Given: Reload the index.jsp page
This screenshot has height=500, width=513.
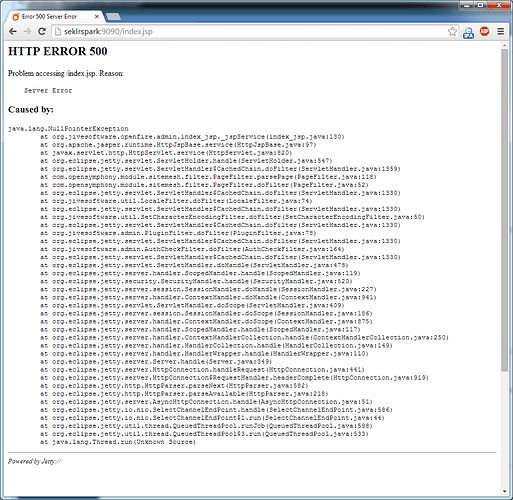Looking at the screenshot, I should (42, 31).
